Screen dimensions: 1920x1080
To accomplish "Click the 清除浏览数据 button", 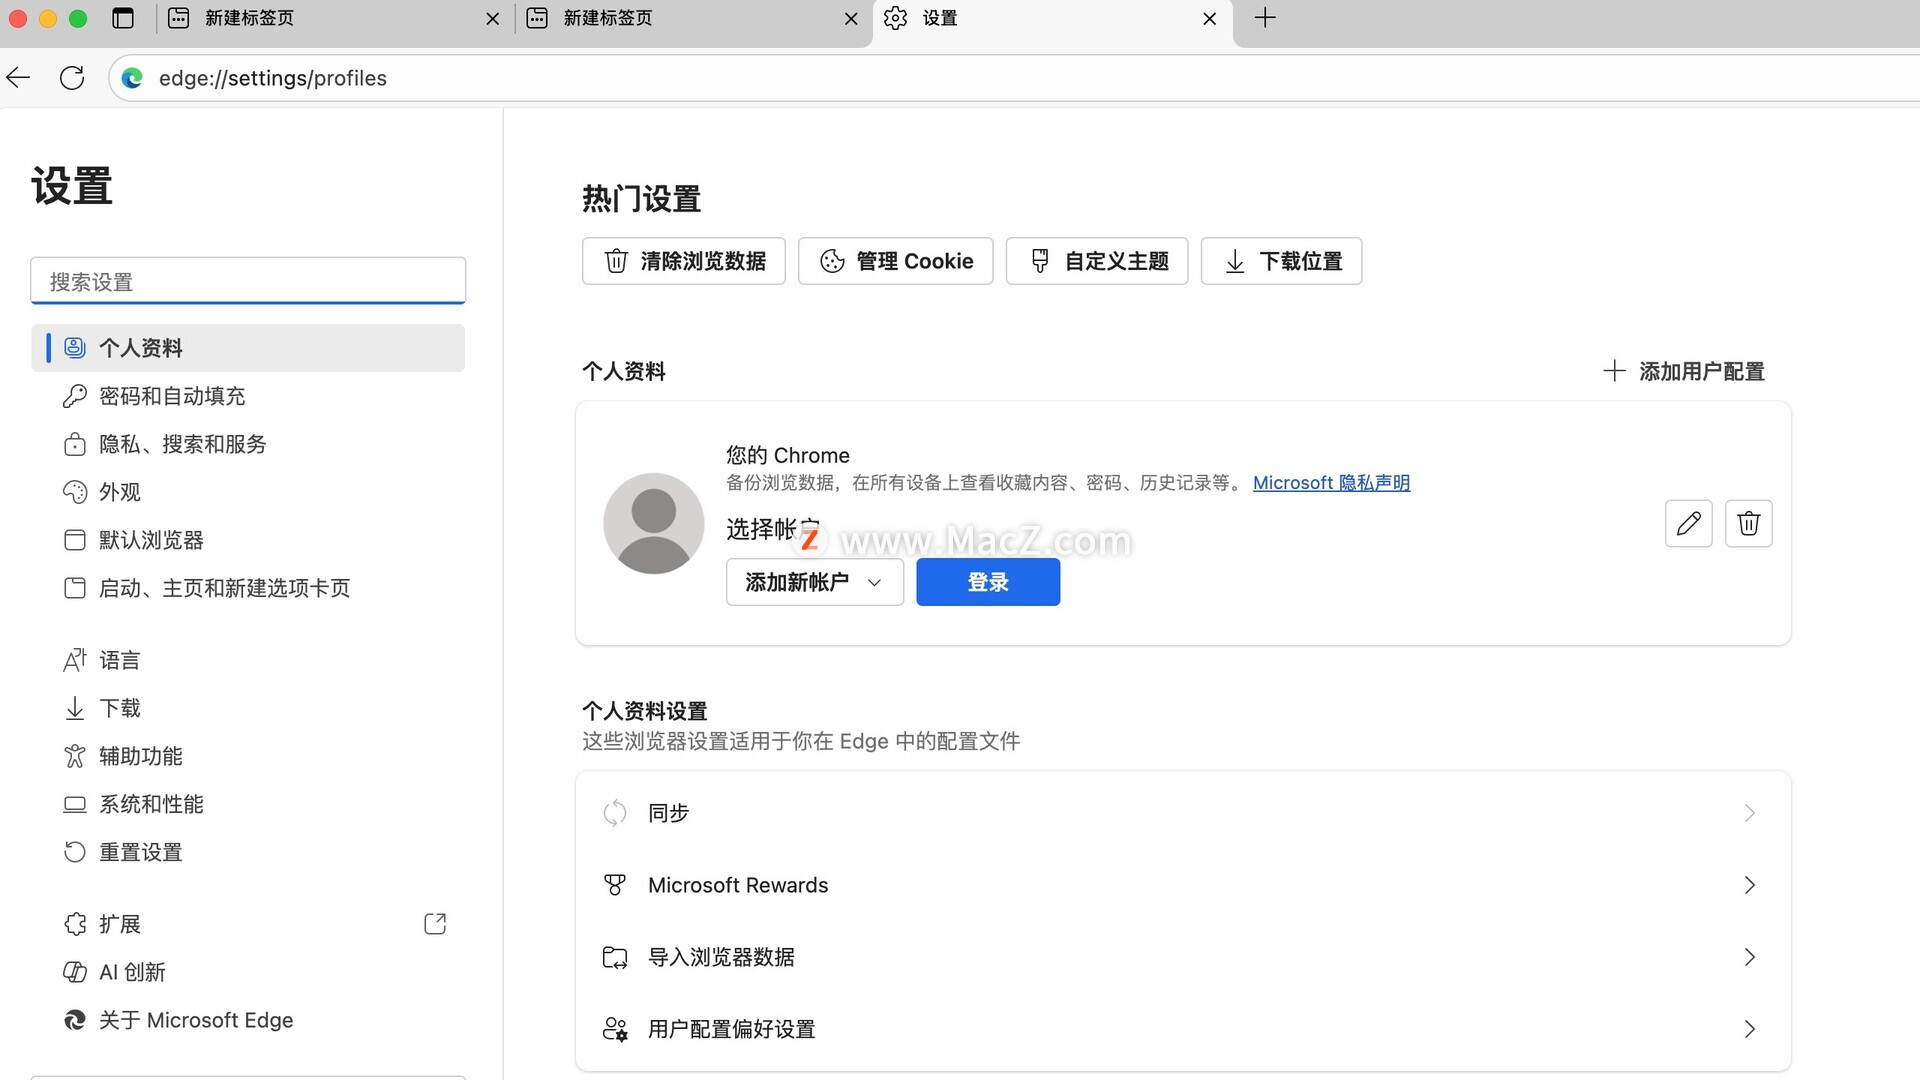I will [x=684, y=261].
